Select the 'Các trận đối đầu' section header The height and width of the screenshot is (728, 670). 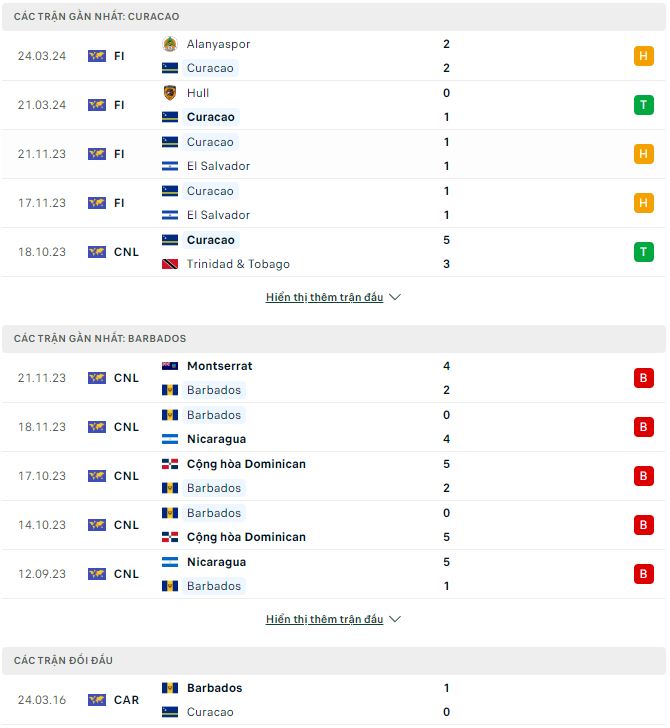[x=334, y=661]
